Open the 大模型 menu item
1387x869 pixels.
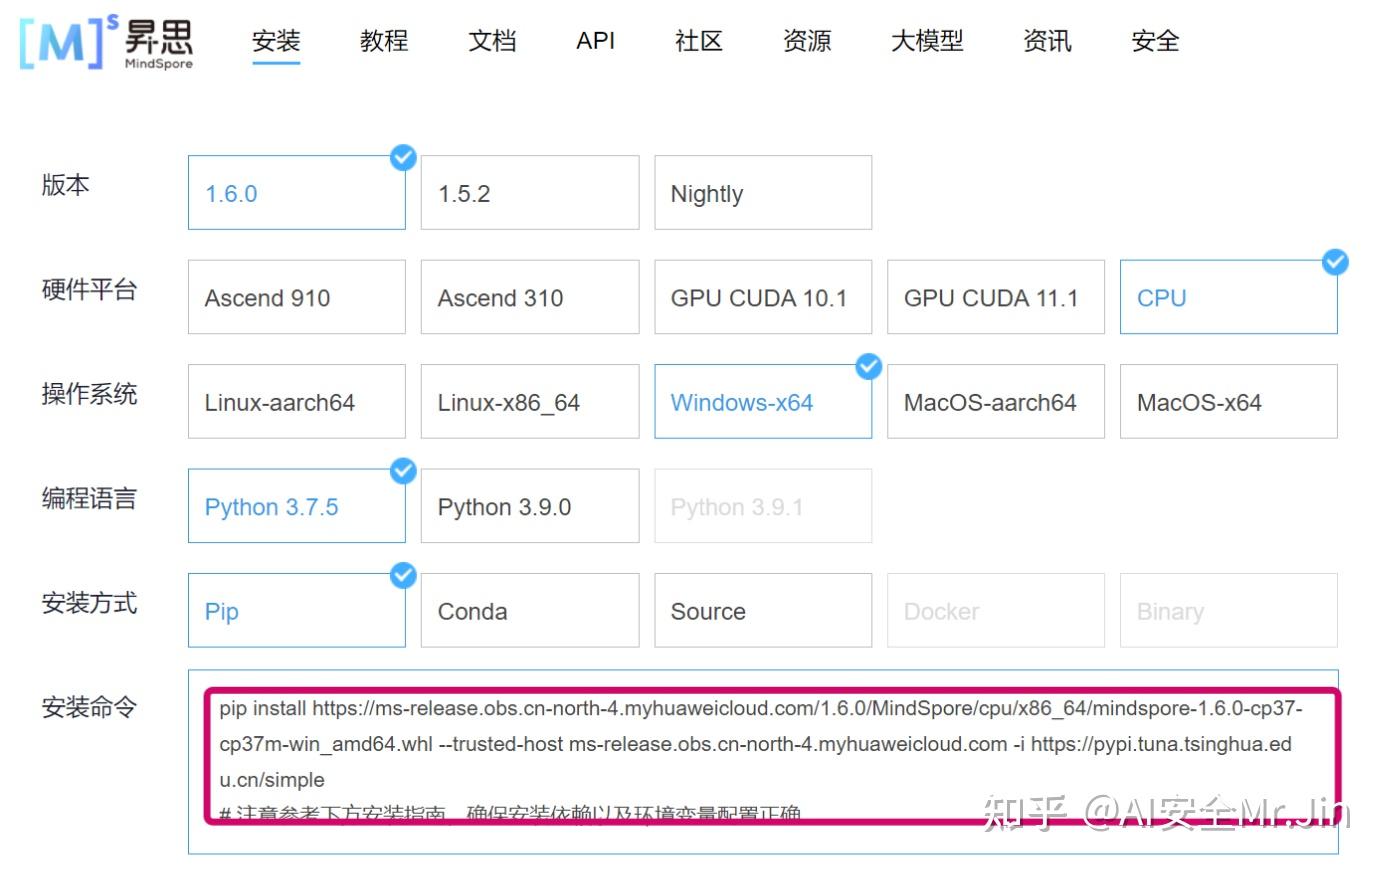pos(927,41)
